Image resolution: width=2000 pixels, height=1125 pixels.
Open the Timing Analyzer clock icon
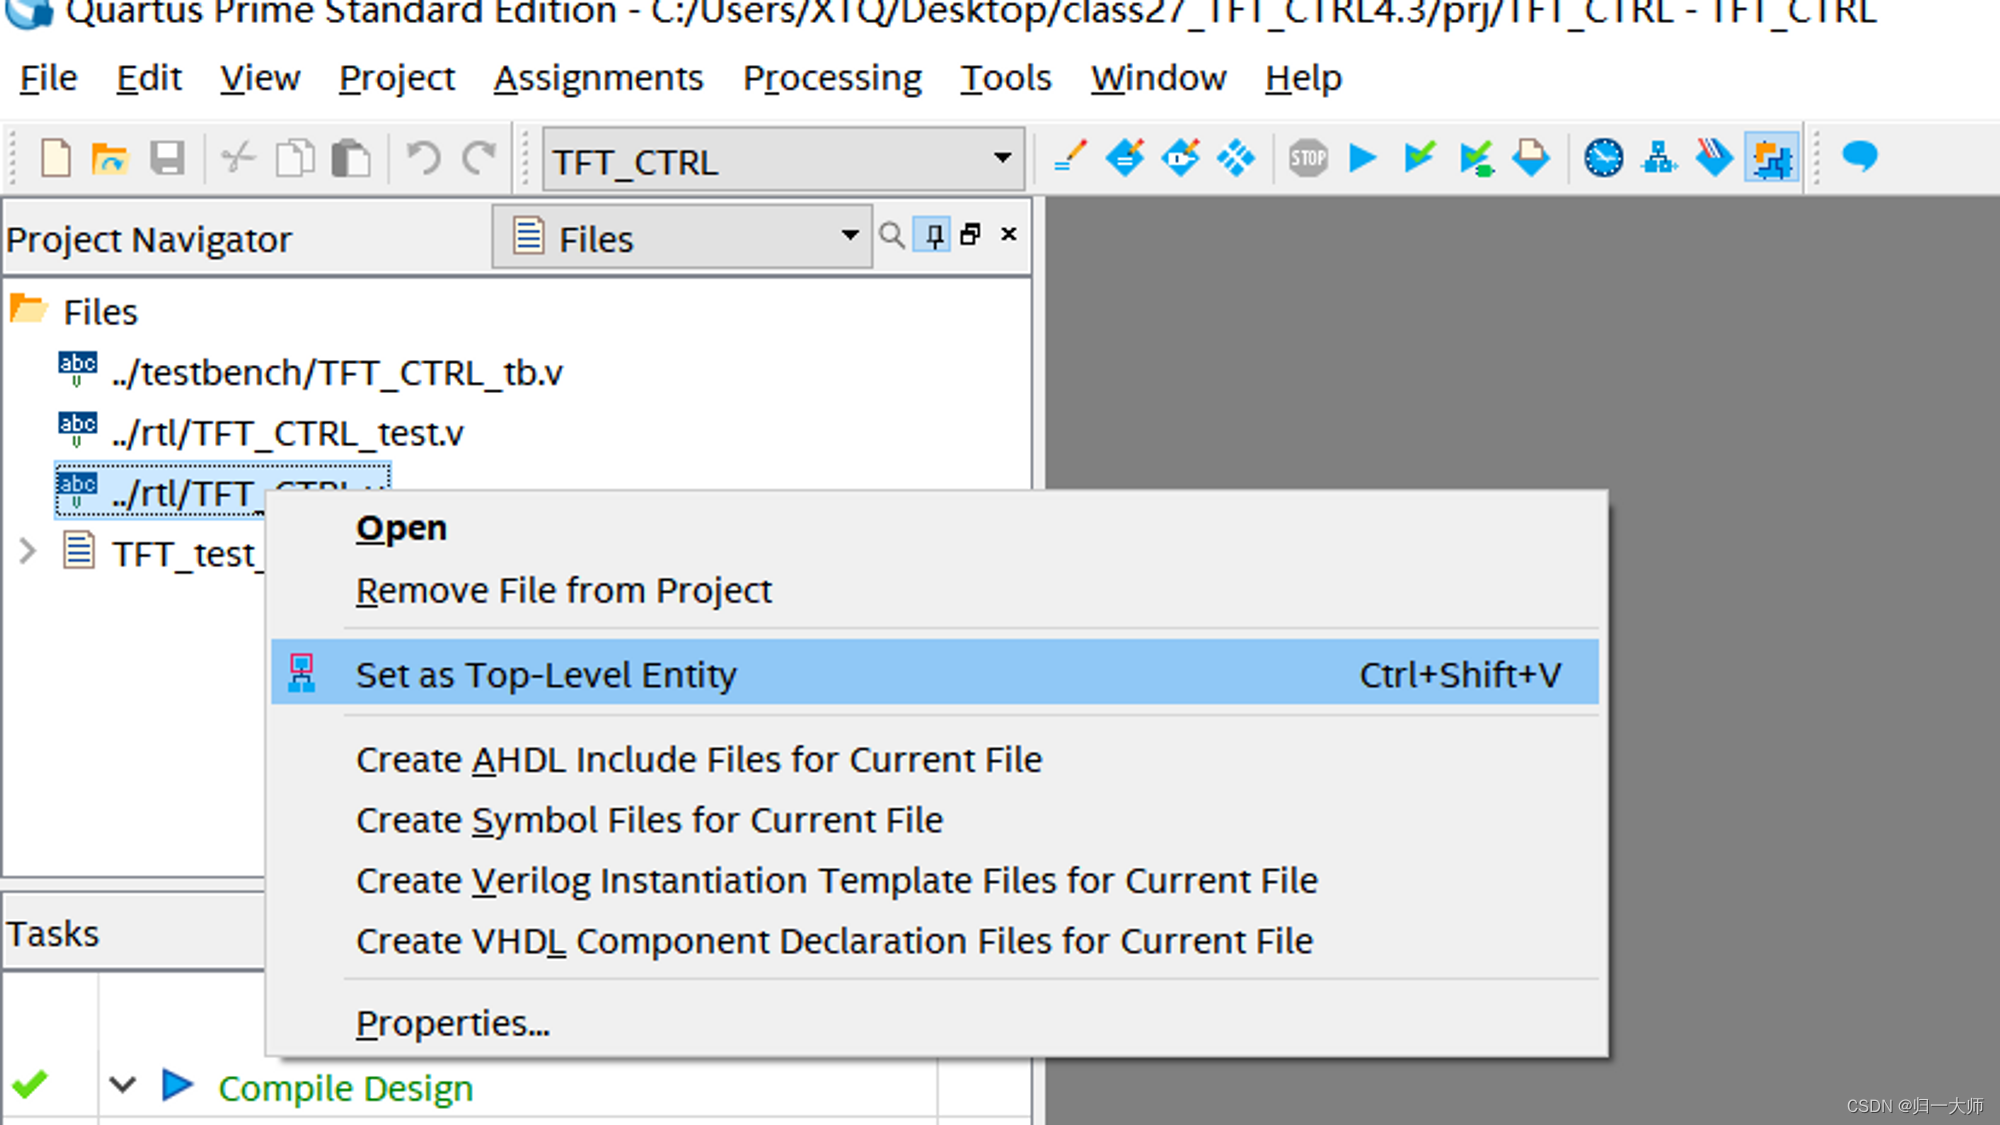[1604, 158]
